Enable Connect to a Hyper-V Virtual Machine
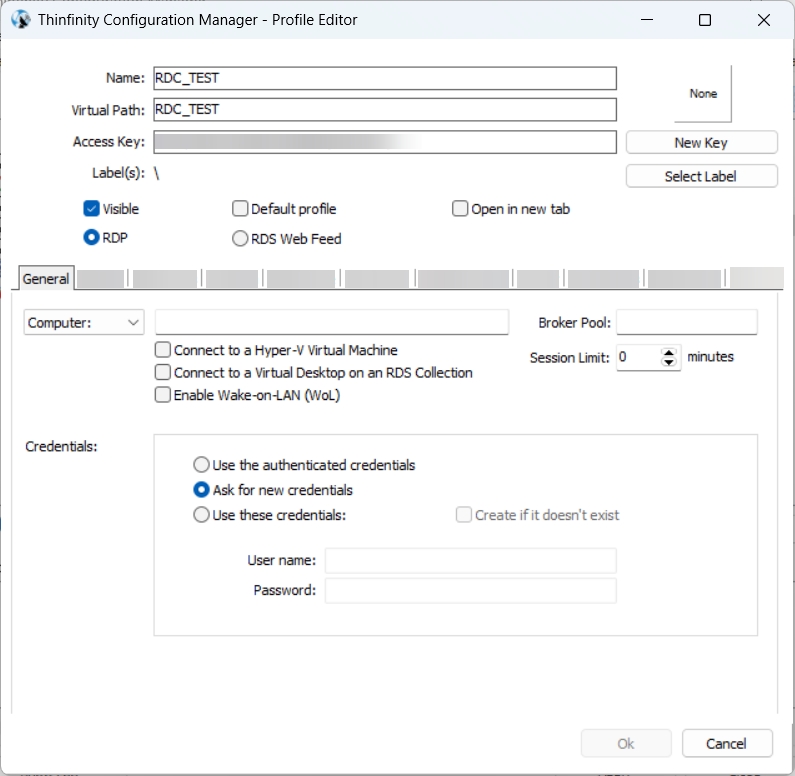This screenshot has height=776, width=795. pos(163,350)
